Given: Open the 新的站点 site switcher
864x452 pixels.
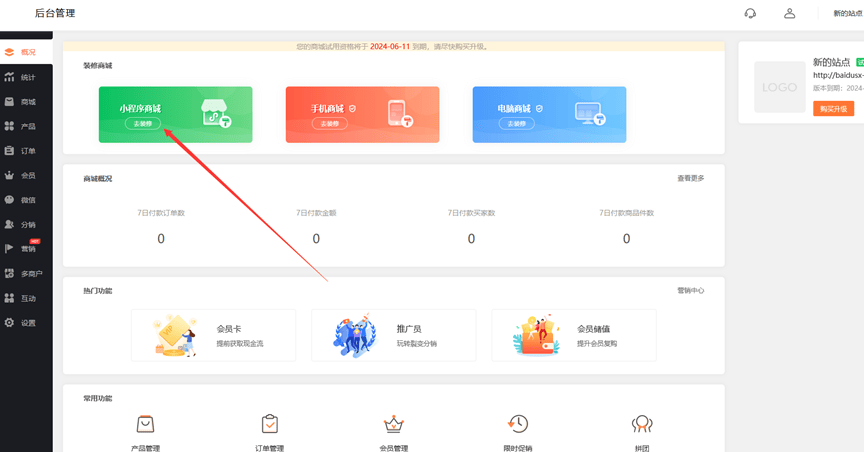Looking at the screenshot, I should tap(847, 13).
